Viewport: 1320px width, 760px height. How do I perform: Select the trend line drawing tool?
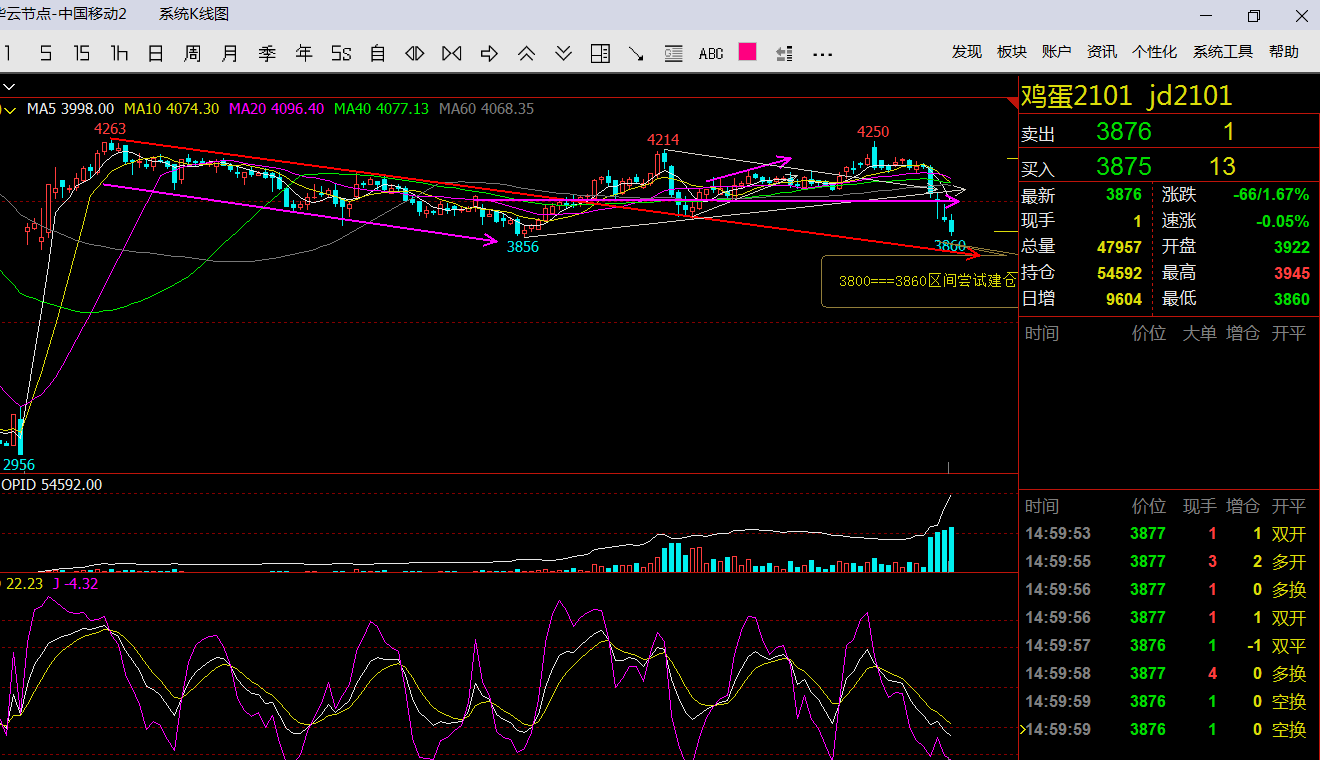click(637, 53)
